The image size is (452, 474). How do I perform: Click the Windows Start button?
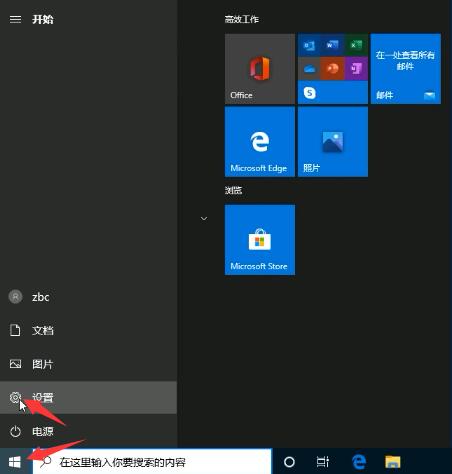coord(15,462)
